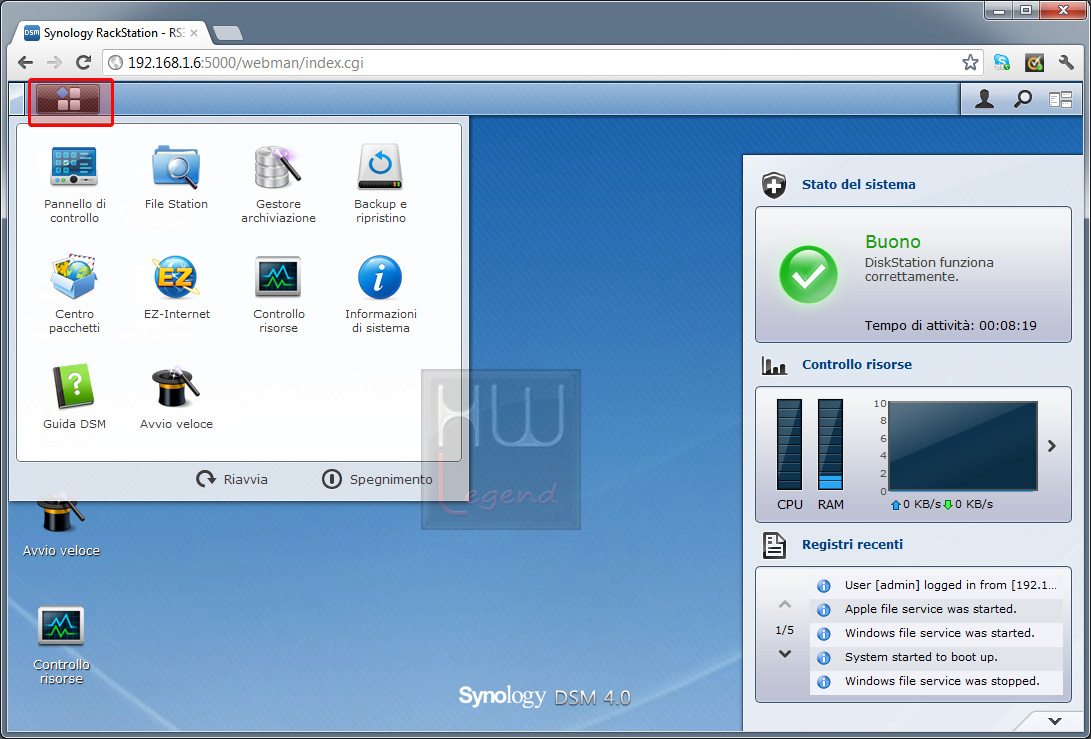Launch EZ-Internet wizard

click(x=177, y=287)
